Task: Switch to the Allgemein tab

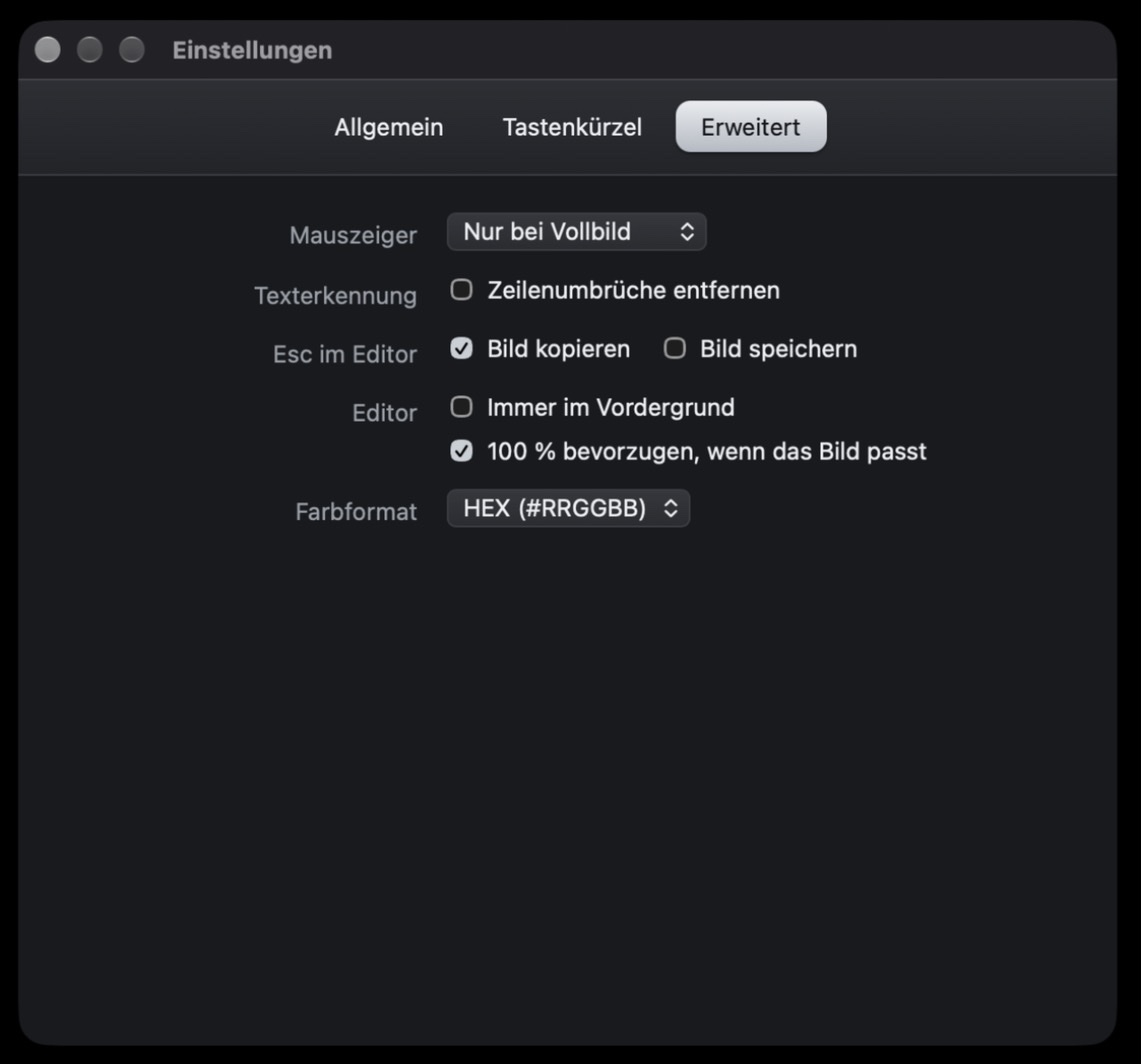Action: click(x=388, y=127)
